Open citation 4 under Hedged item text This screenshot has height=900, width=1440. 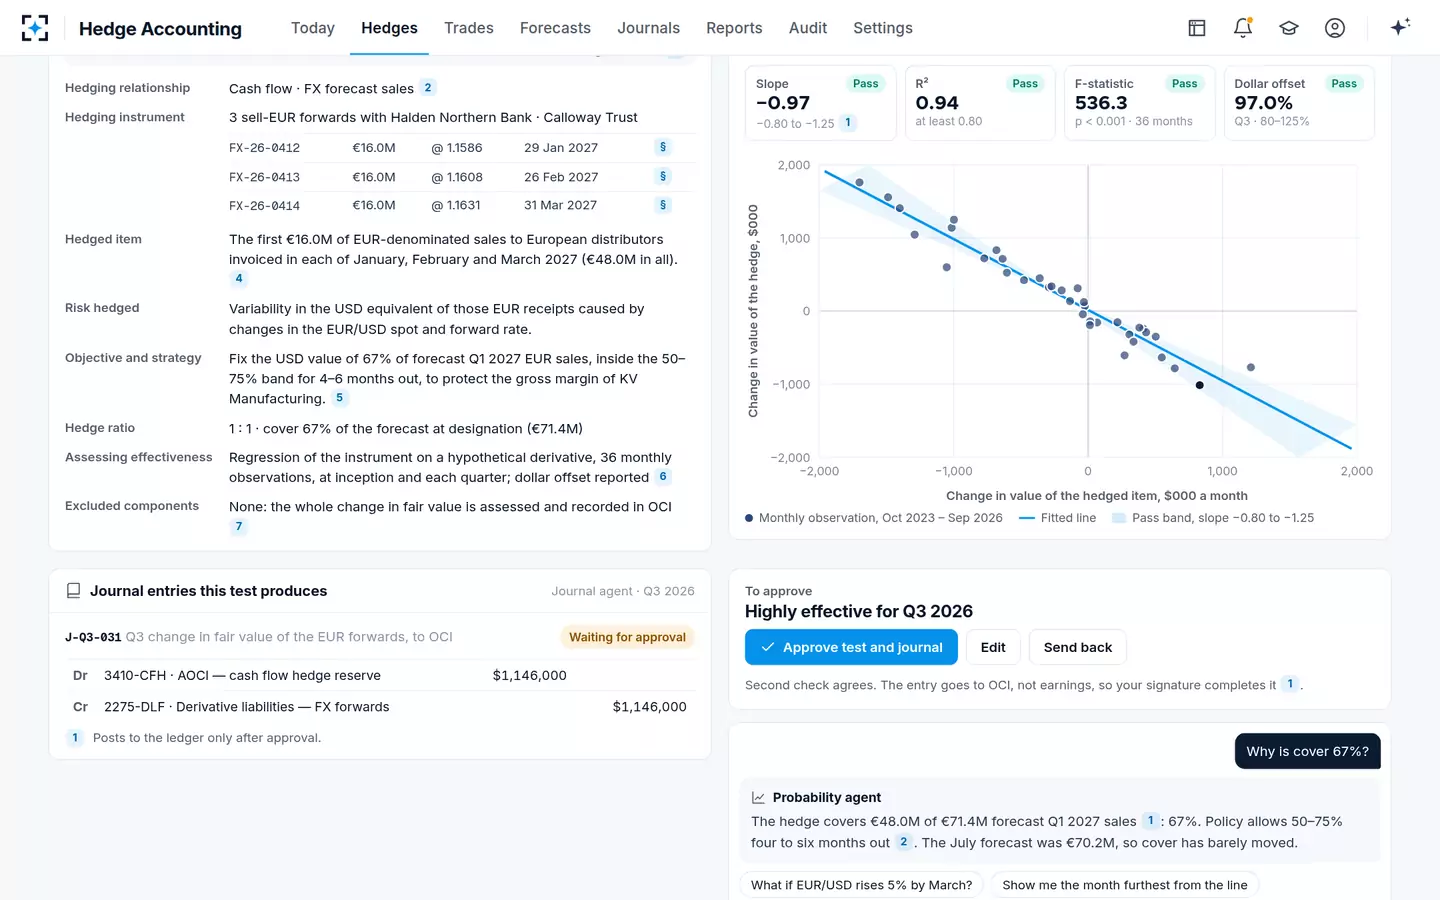coord(239,279)
